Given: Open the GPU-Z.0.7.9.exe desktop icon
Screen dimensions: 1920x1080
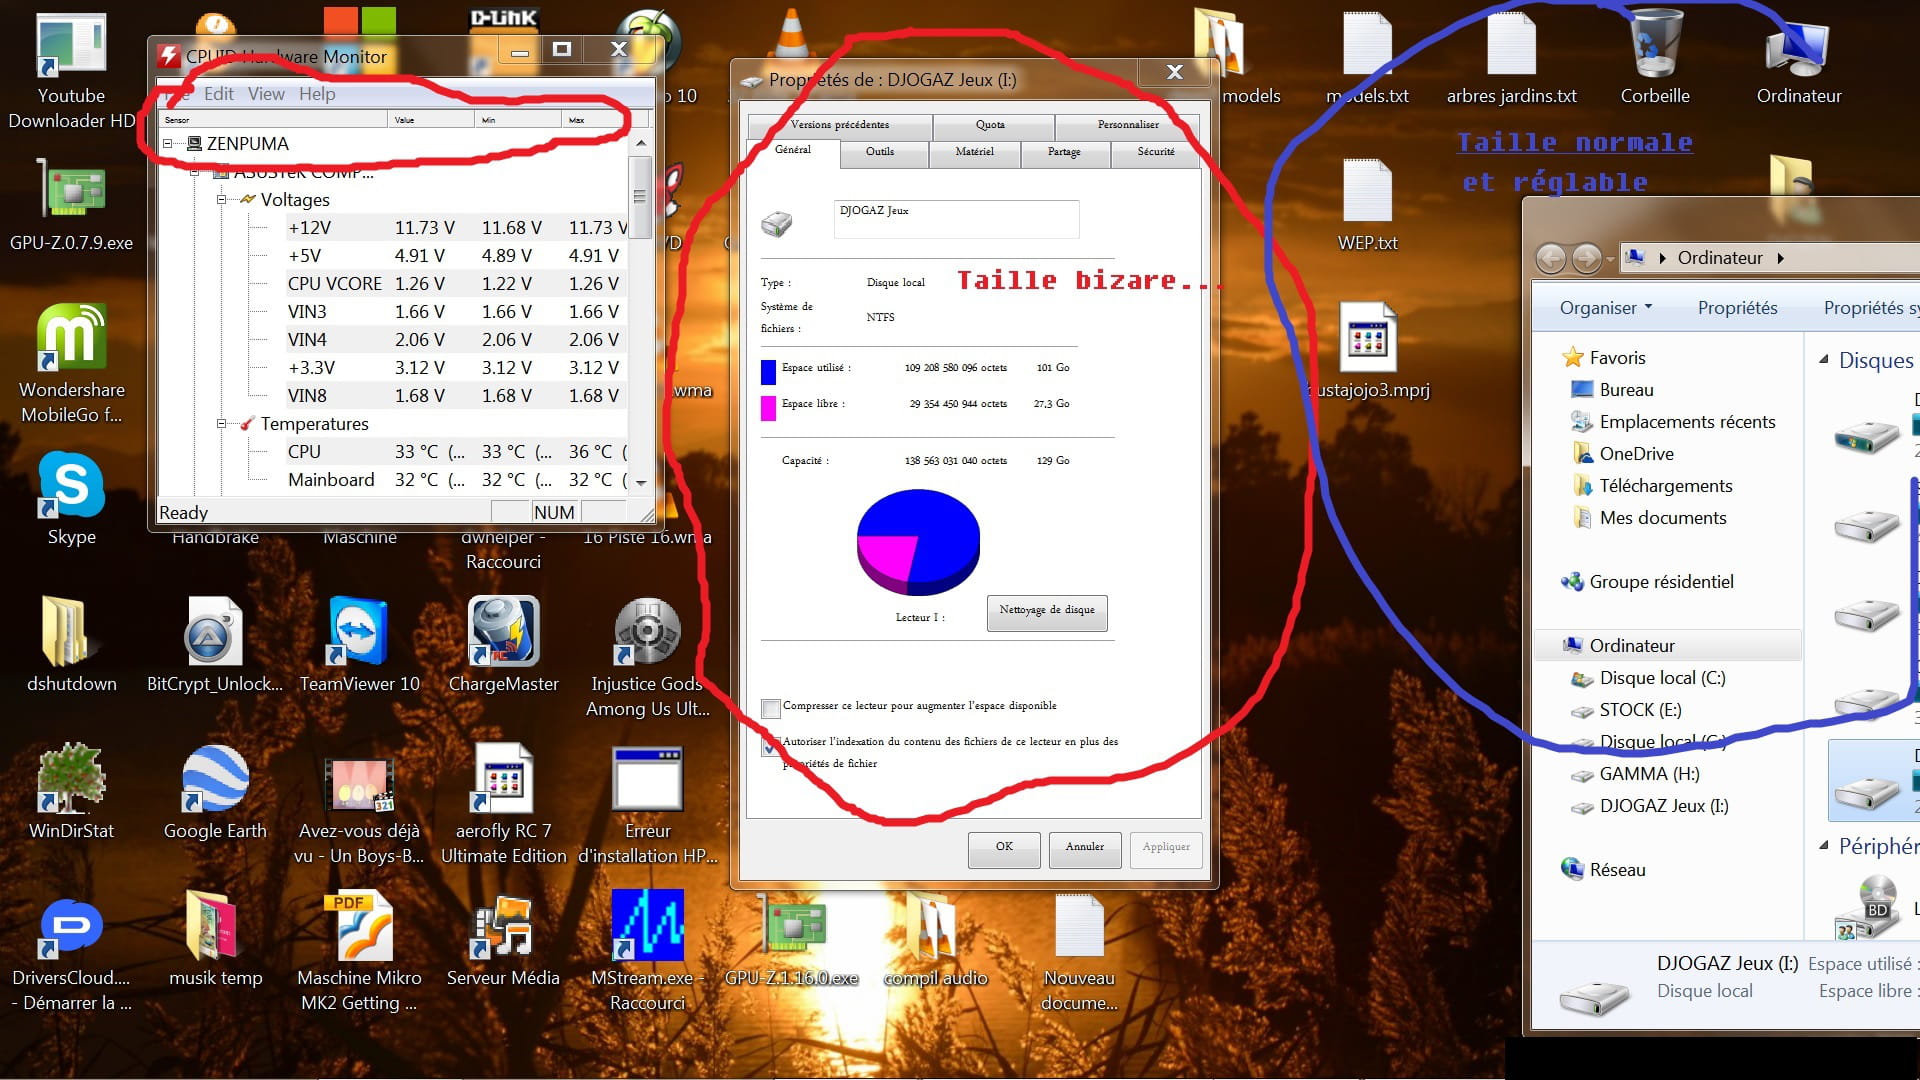Looking at the screenshot, I should click(x=71, y=205).
